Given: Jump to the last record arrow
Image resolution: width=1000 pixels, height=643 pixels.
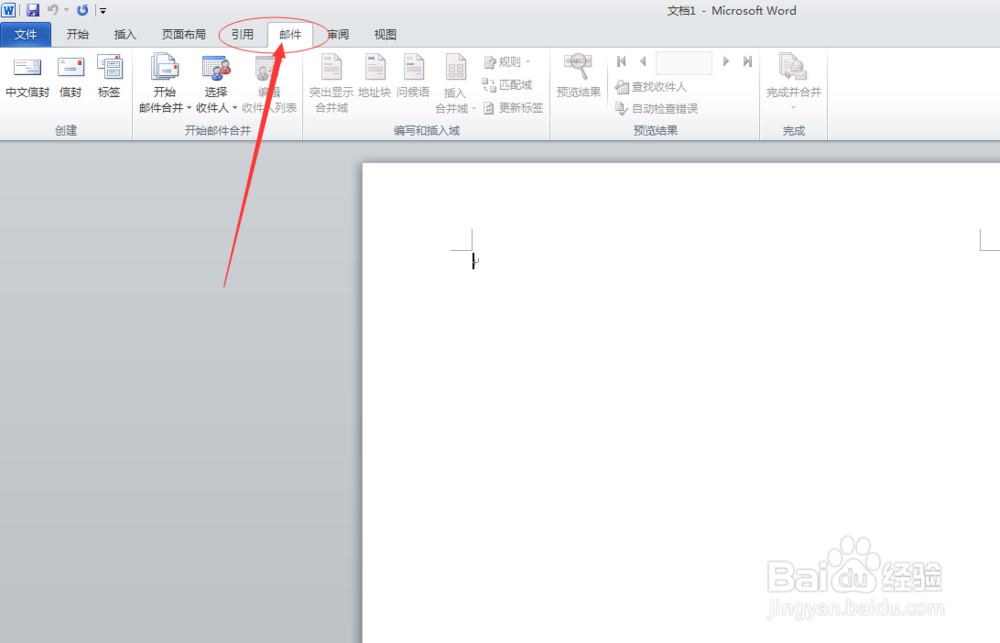Looking at the screenshot, I should point(747,61).
